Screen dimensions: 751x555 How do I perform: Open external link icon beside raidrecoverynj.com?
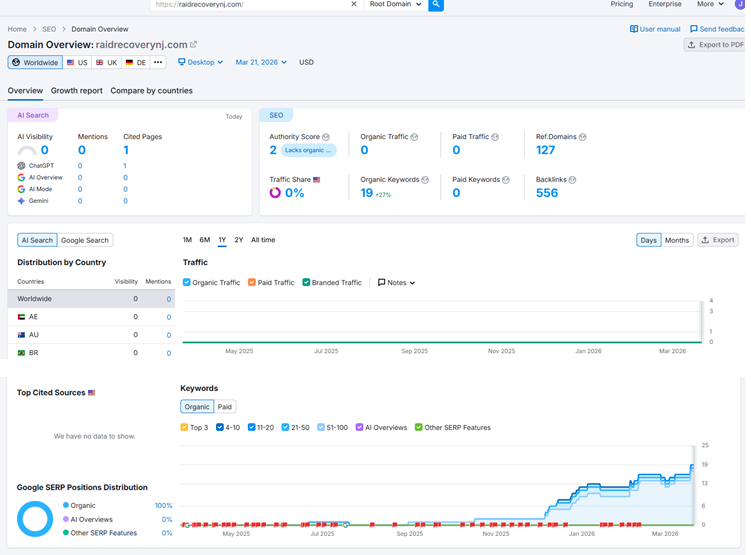193,45
